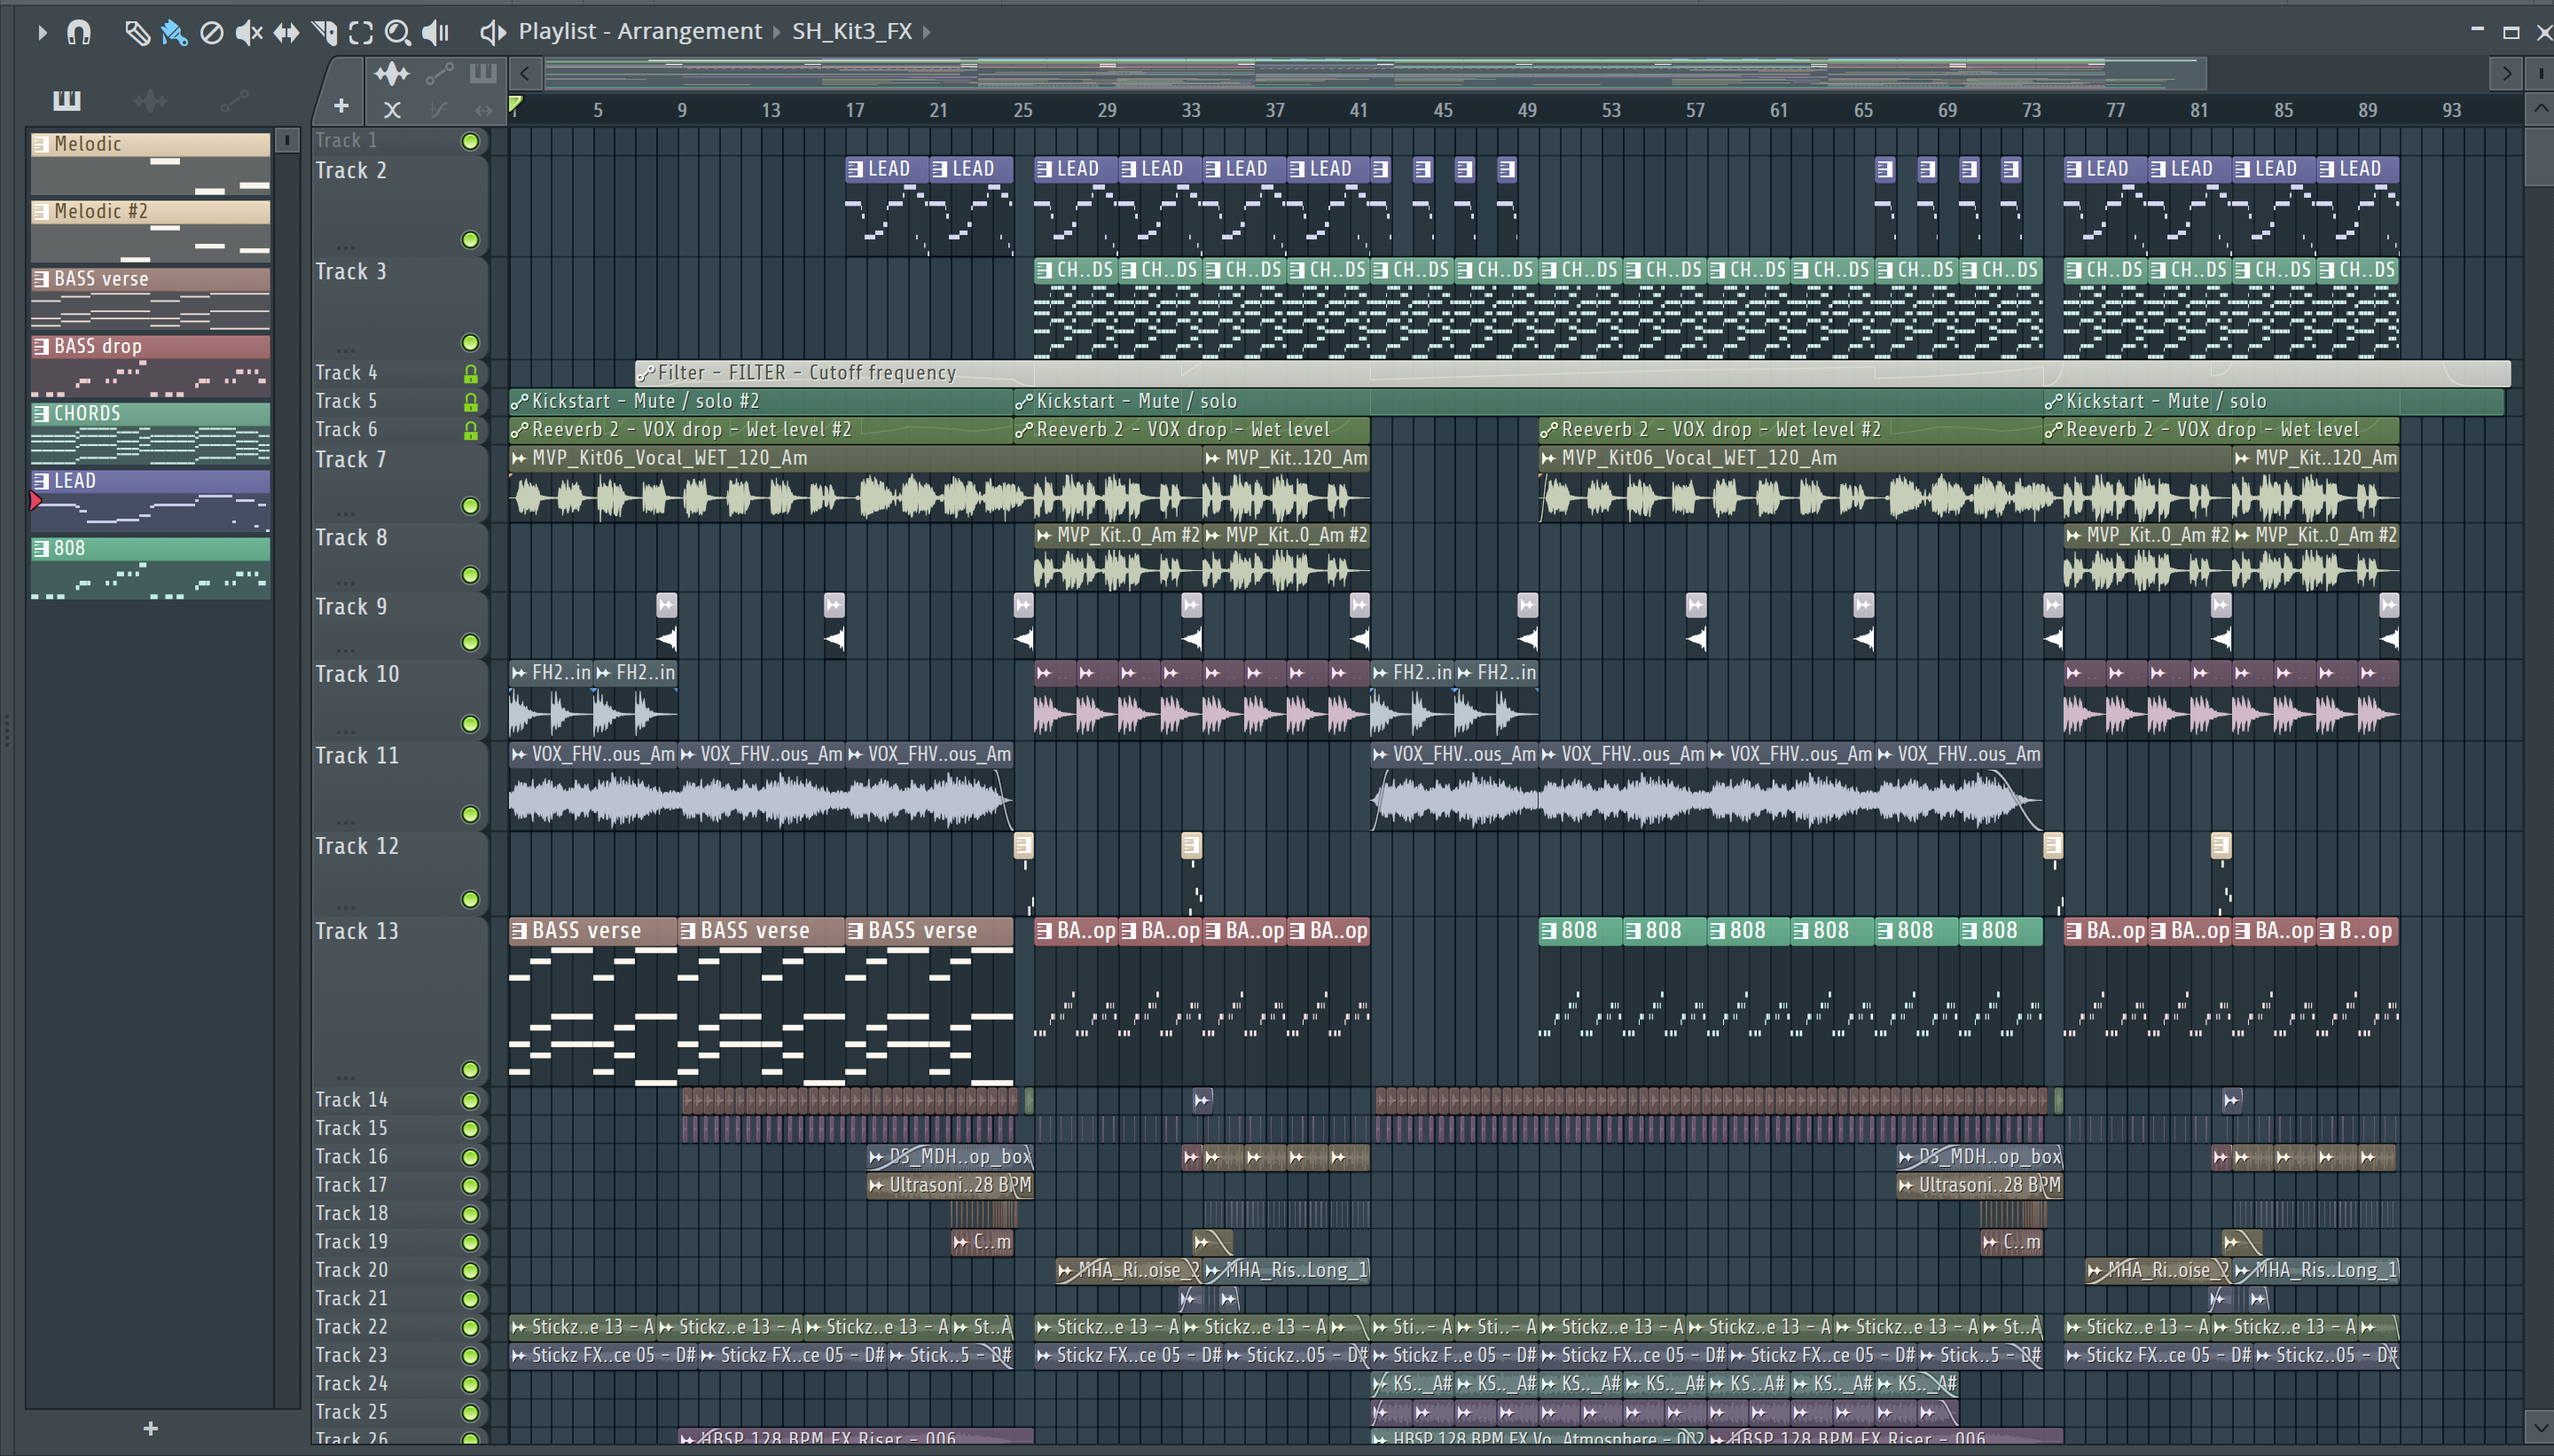Select the Delete tool

[211, 33]
